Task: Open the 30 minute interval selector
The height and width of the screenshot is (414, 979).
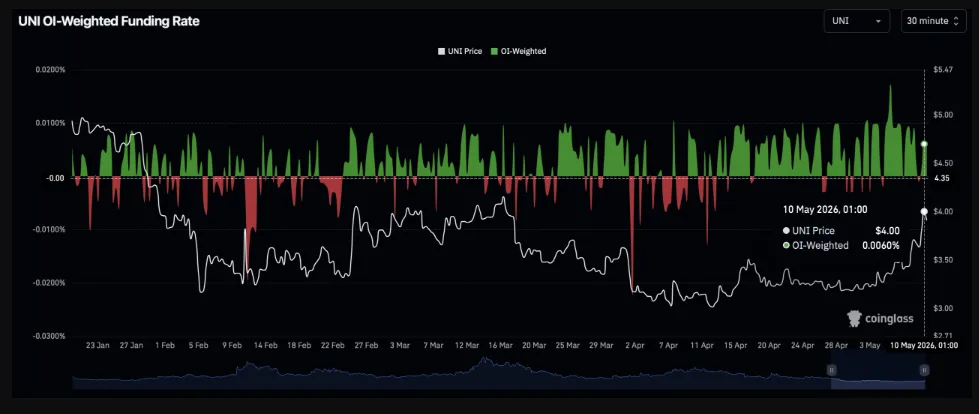Action: [x=935, y=21]
